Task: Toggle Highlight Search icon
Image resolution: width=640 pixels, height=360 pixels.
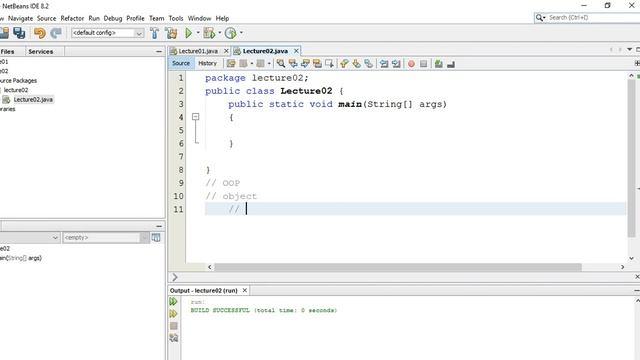Action: tap(317, 64)
